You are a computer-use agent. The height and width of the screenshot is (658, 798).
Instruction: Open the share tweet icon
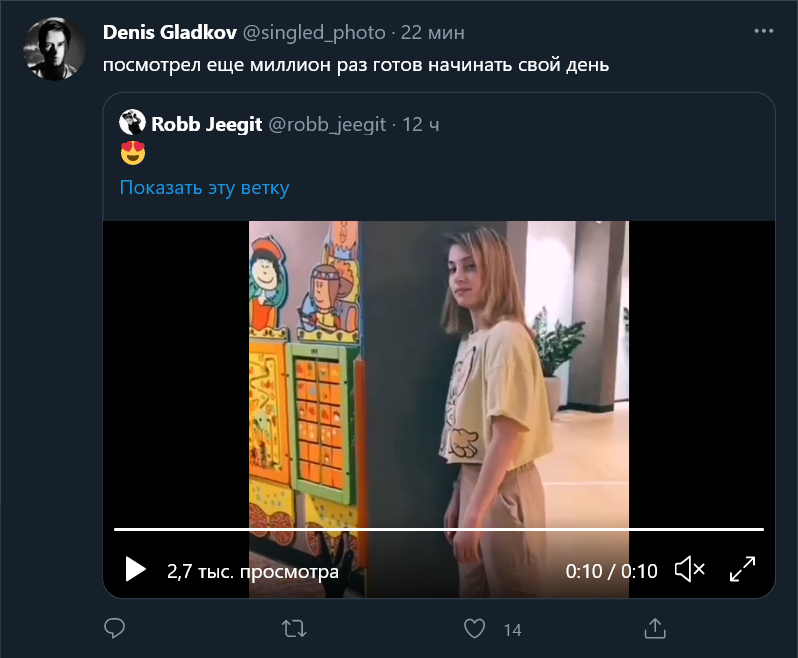tap(655, 628)
